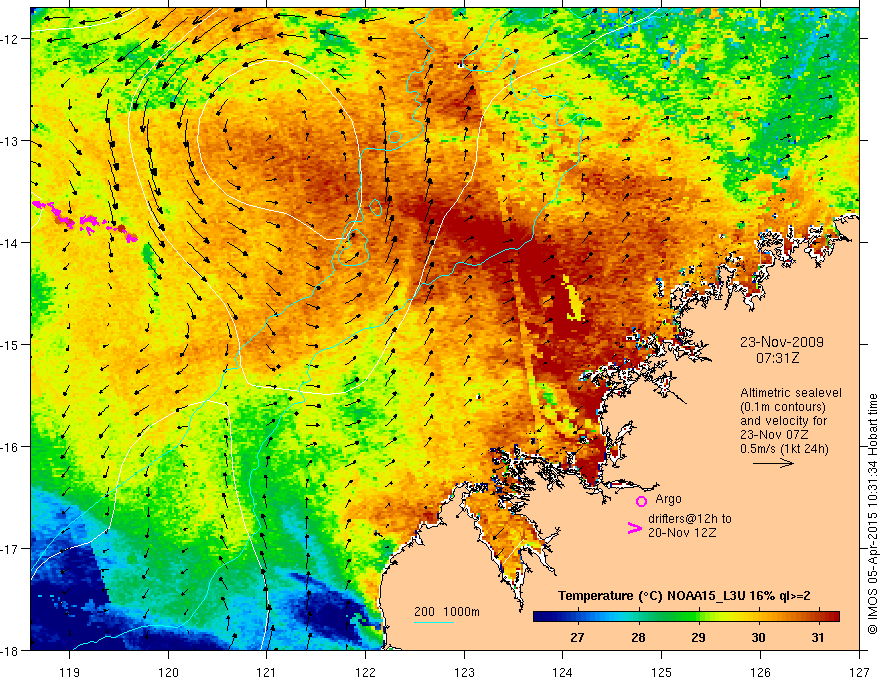This screenshot has width=880, height=680.
Task: Click latitude axis label -13
Action: (10, 141)
